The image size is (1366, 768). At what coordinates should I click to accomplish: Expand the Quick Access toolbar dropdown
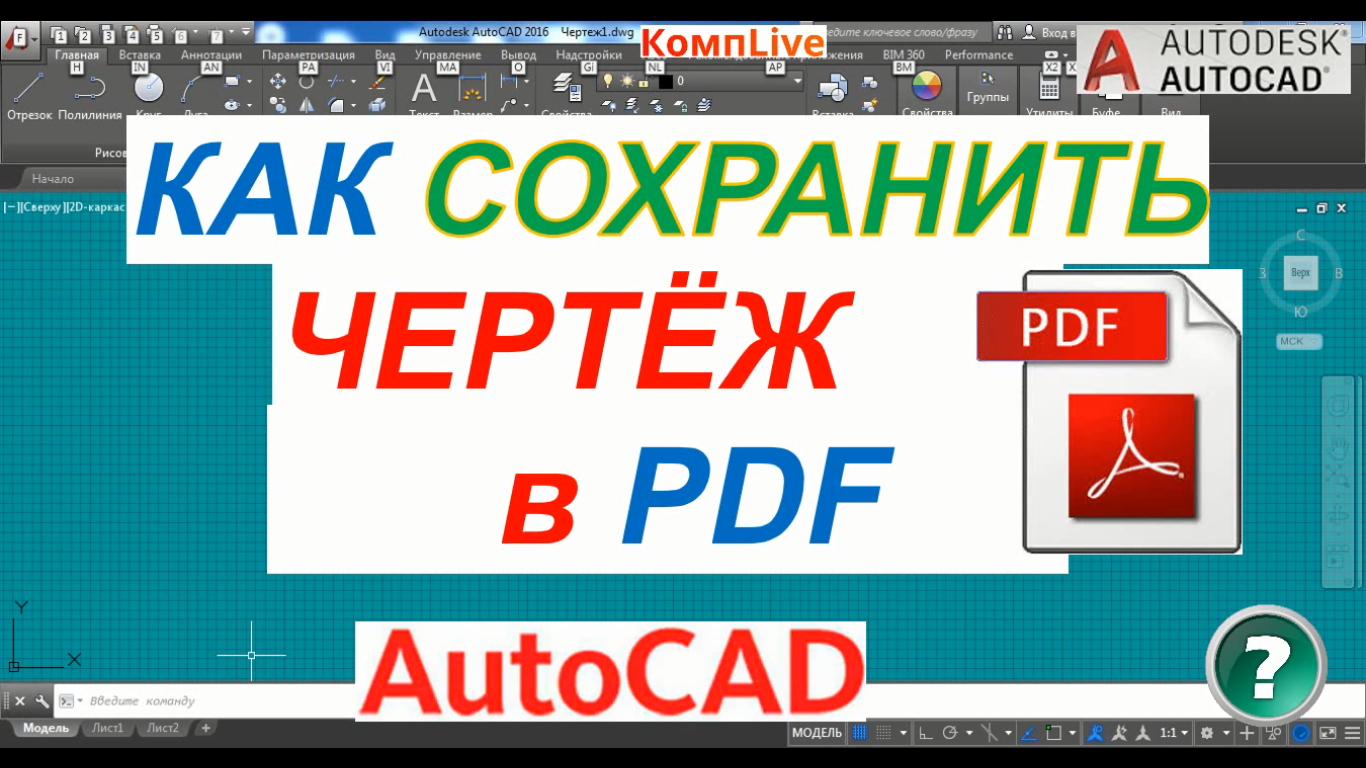tap(246, 34)
